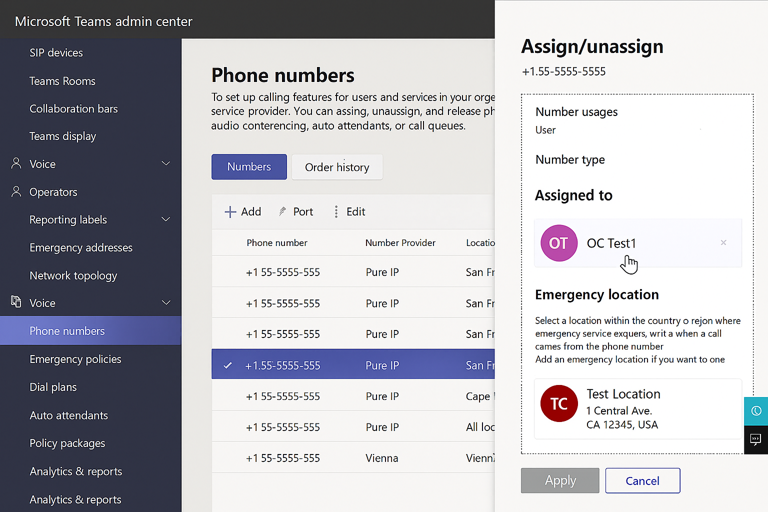Viewport: 768px width, 512px height.
Task: Click the 1 Central Ave. address line
Action: point(619,411)
